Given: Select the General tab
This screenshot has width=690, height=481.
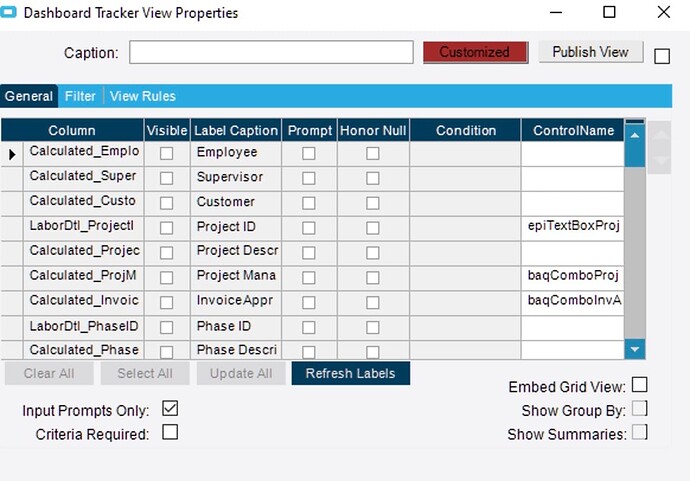Looking at the screenshot, I should [x=29, y=96].
